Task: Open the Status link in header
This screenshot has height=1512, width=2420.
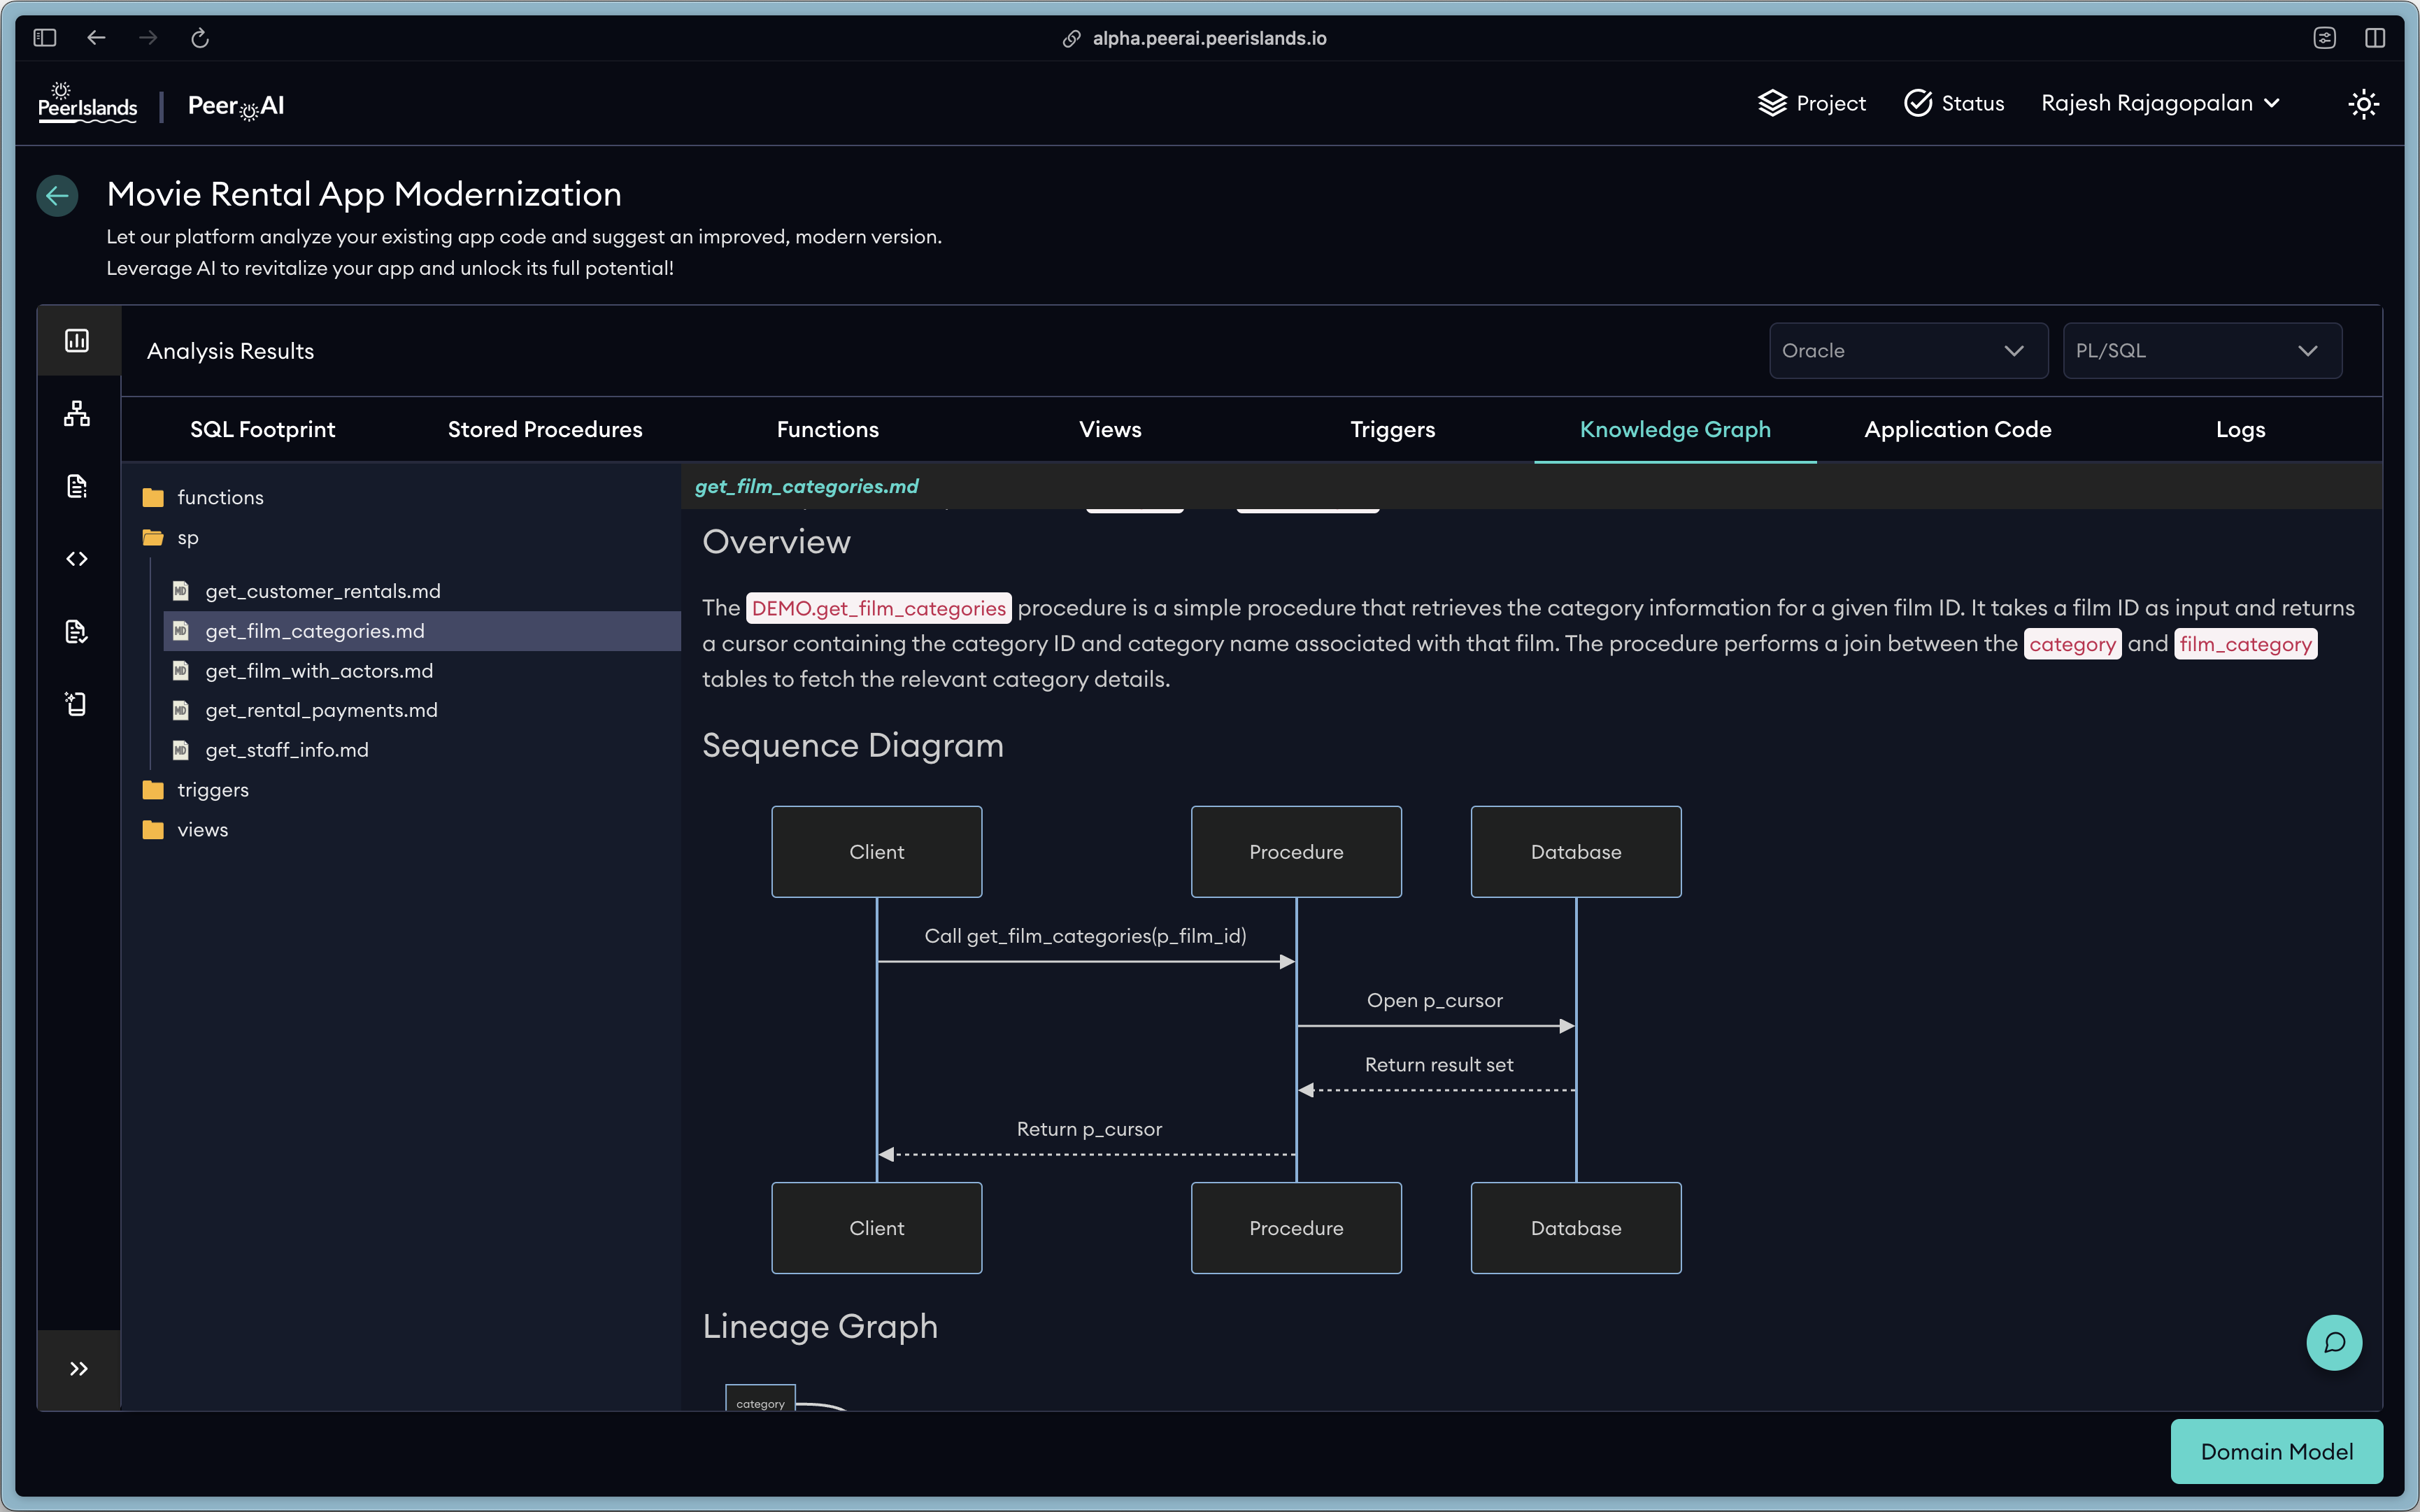Action: tap(1954, 103)
